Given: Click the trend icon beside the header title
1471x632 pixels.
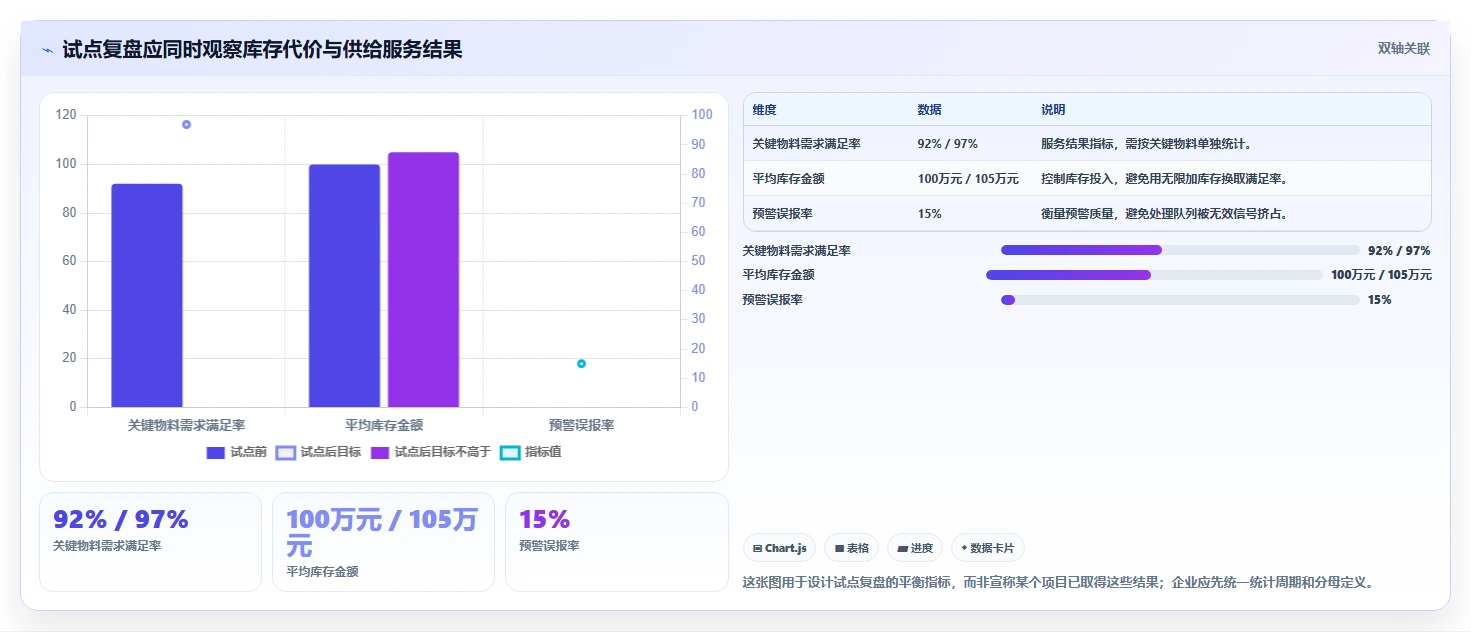Looking at the screenshot, I should tap(47, 50).
